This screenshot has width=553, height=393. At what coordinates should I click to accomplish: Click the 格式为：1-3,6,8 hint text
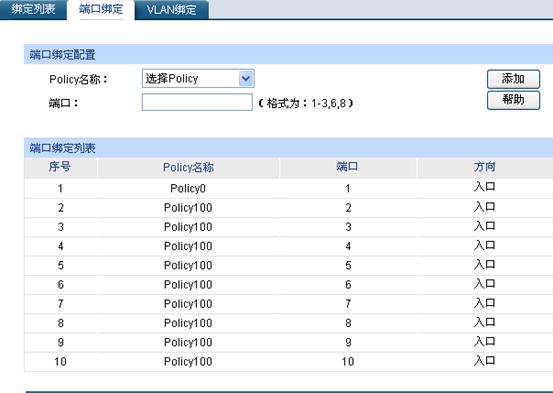coord(306,103)
